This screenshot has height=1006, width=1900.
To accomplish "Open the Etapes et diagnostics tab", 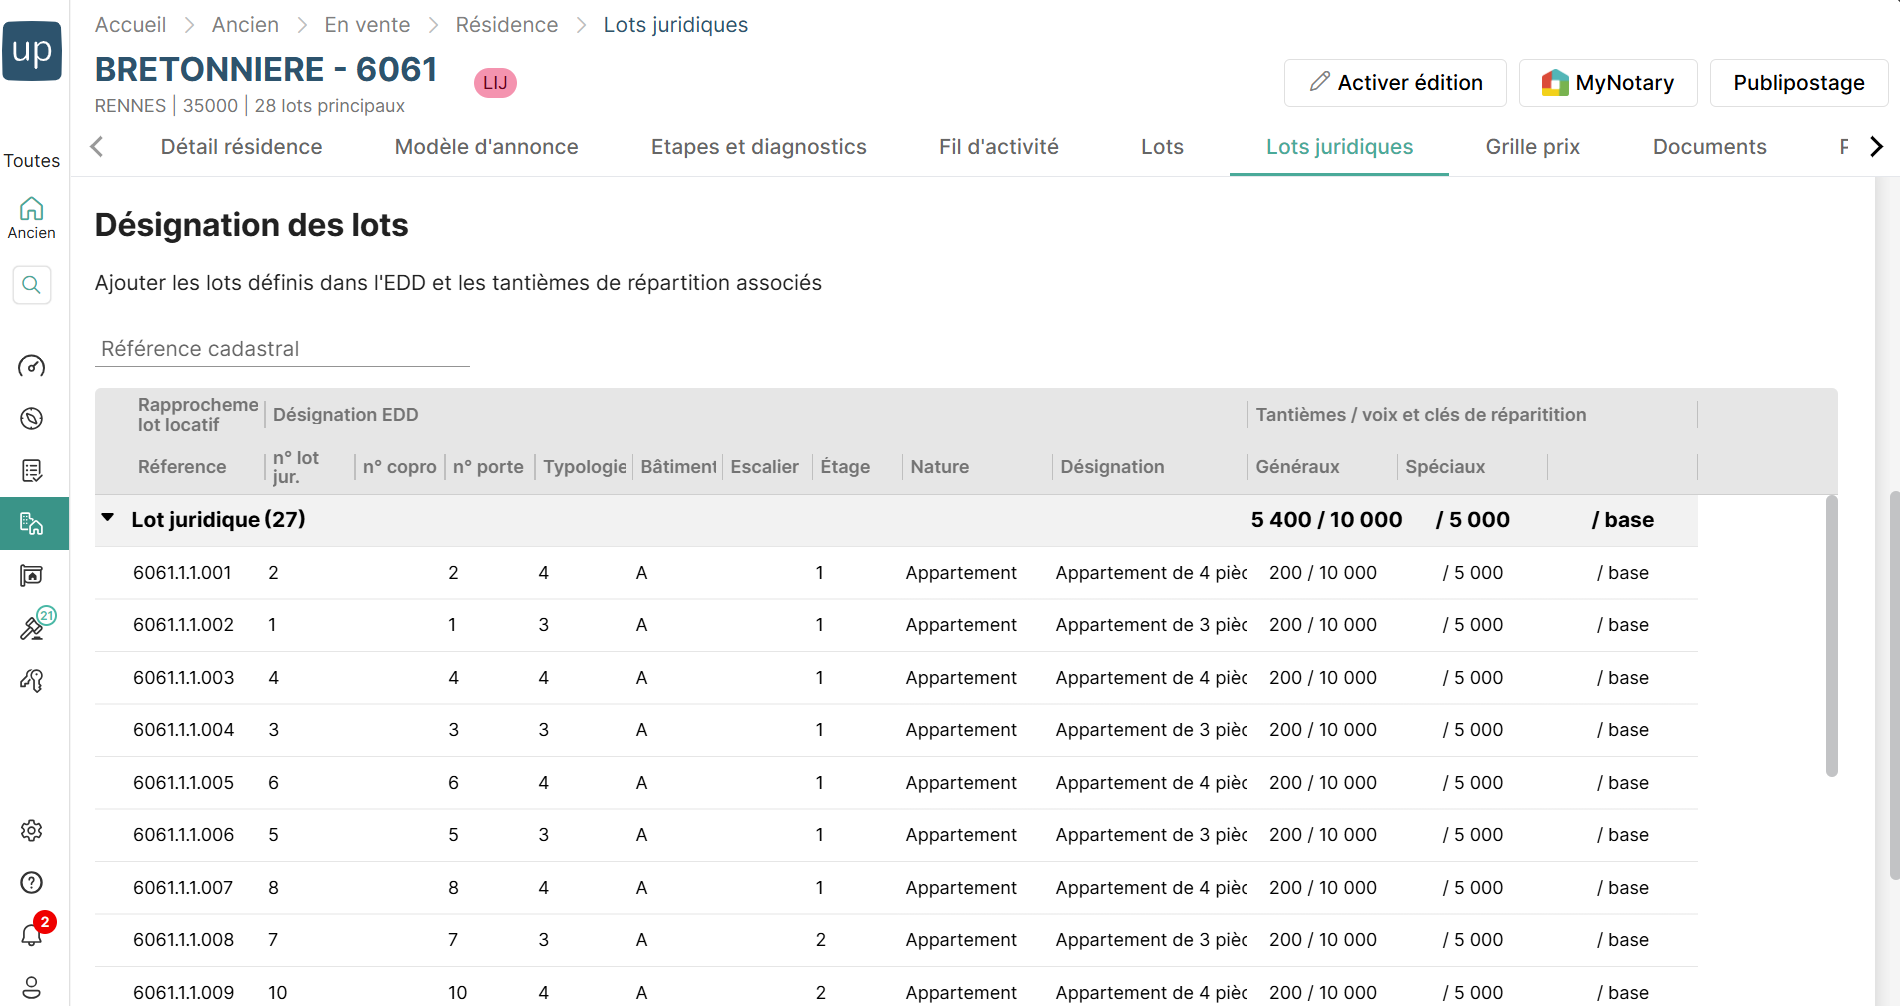I will pos(759,147).
